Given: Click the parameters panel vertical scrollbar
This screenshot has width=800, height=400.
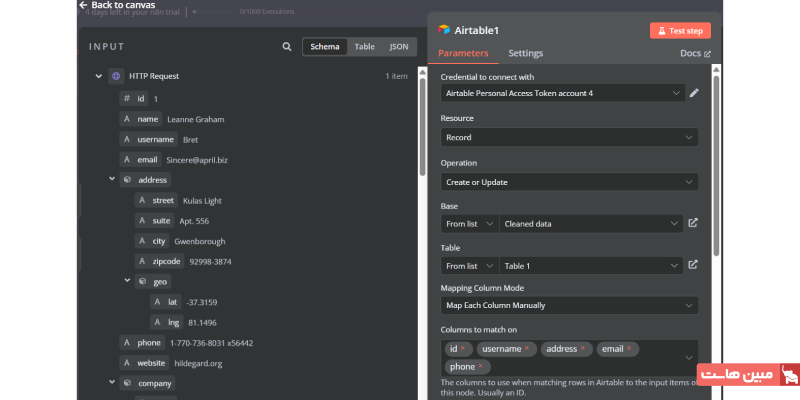Looking at the screenshot, I should (716, 180).
